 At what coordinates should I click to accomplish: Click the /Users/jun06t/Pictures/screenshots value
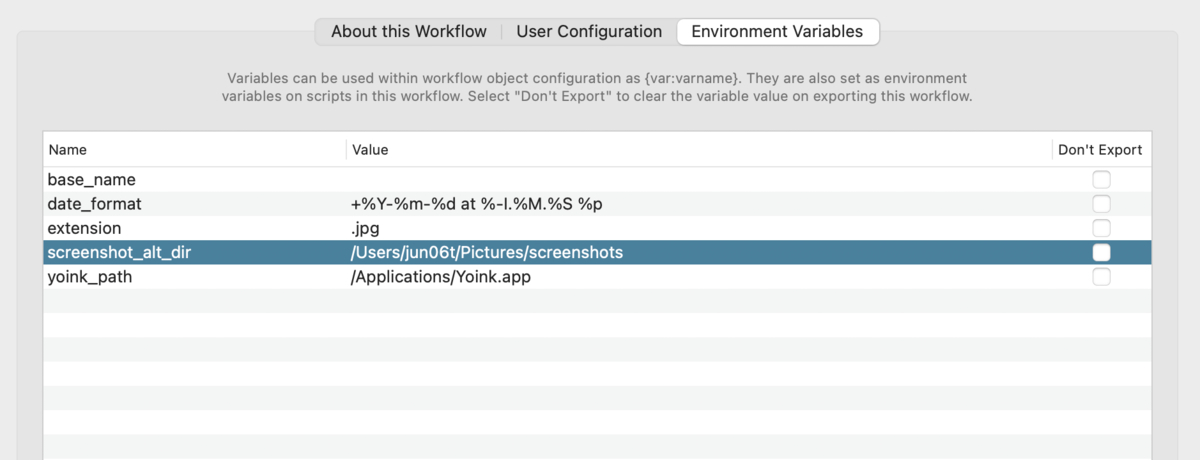[487, 253]
